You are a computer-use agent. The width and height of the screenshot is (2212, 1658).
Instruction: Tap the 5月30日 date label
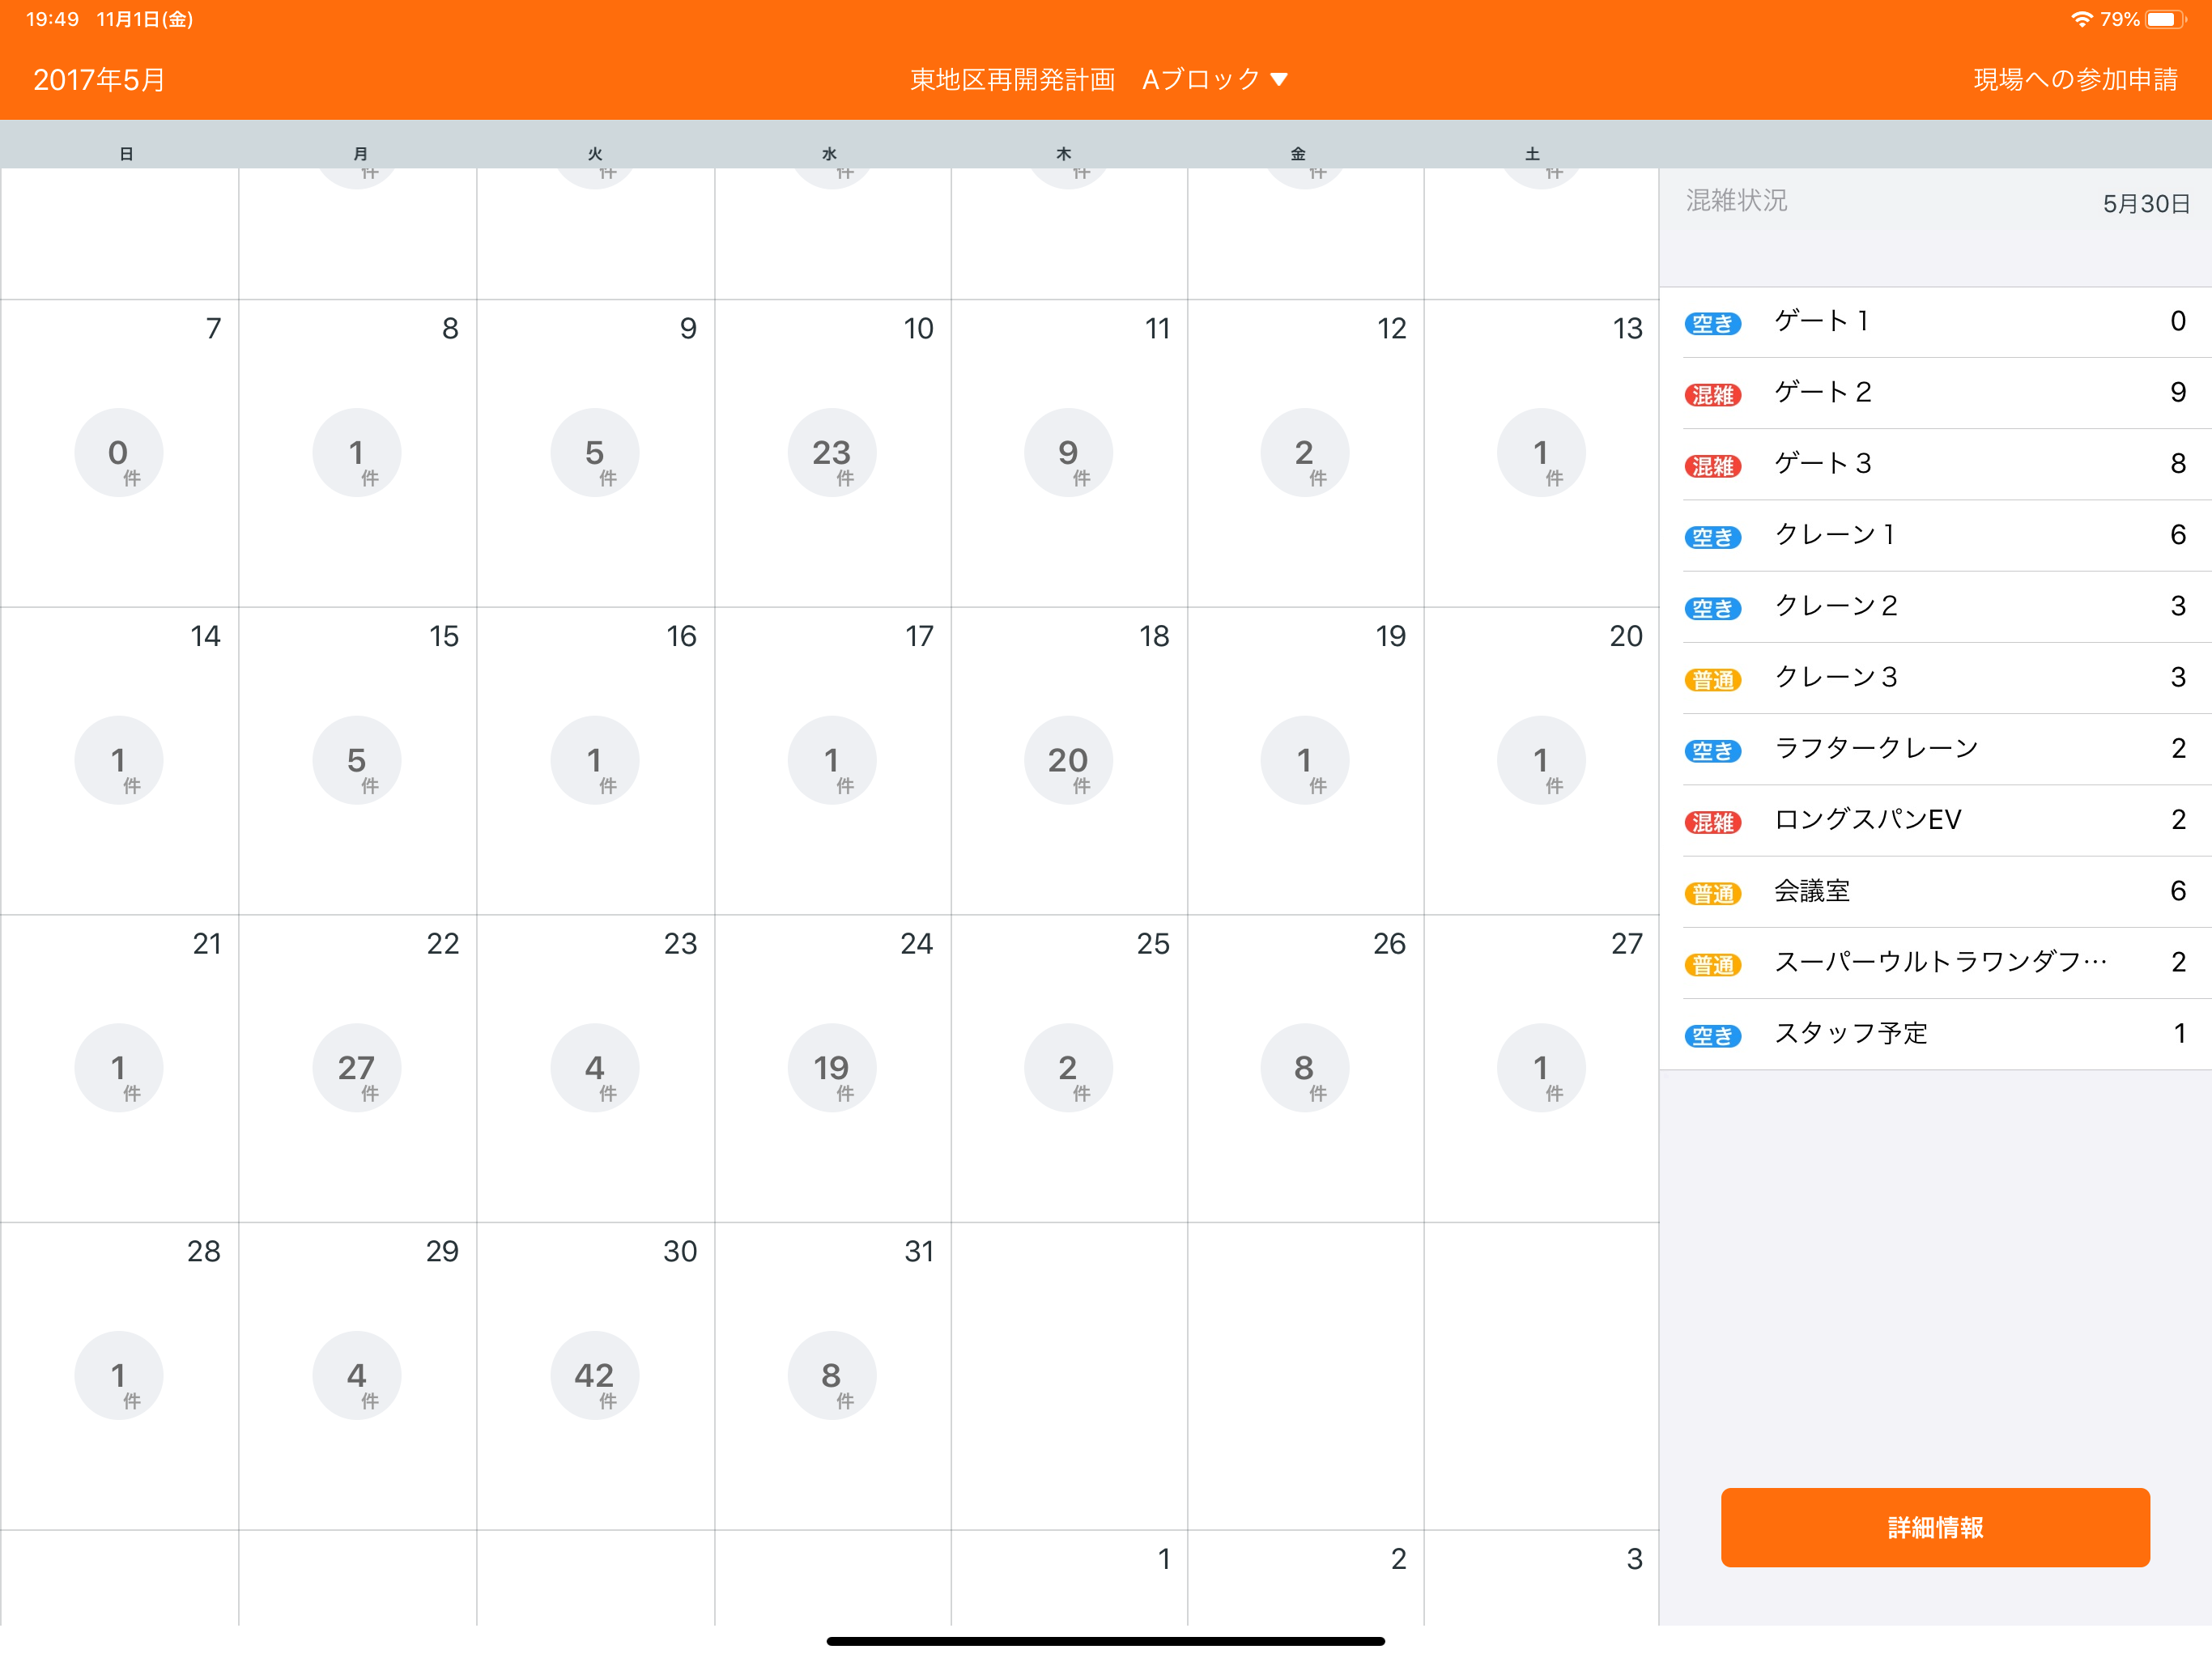pos(2146,204)
